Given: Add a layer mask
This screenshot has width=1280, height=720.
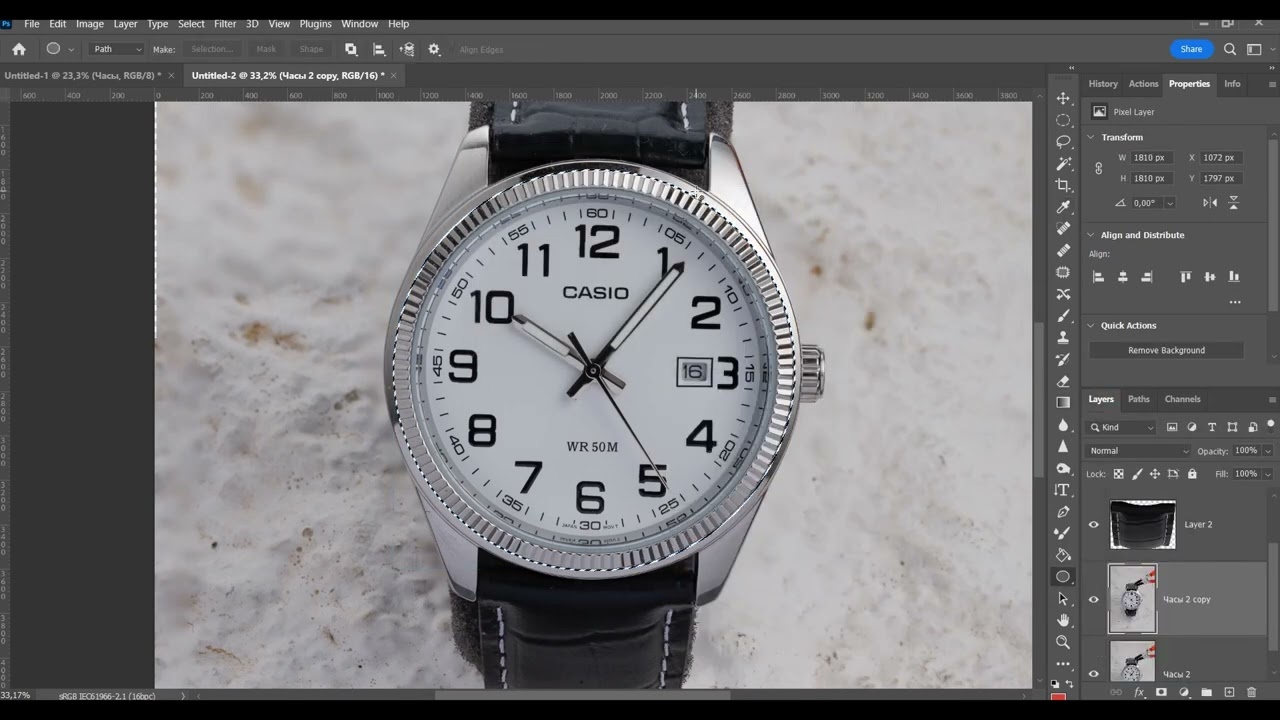Looking at the screenshot, I should [1161, 692].
